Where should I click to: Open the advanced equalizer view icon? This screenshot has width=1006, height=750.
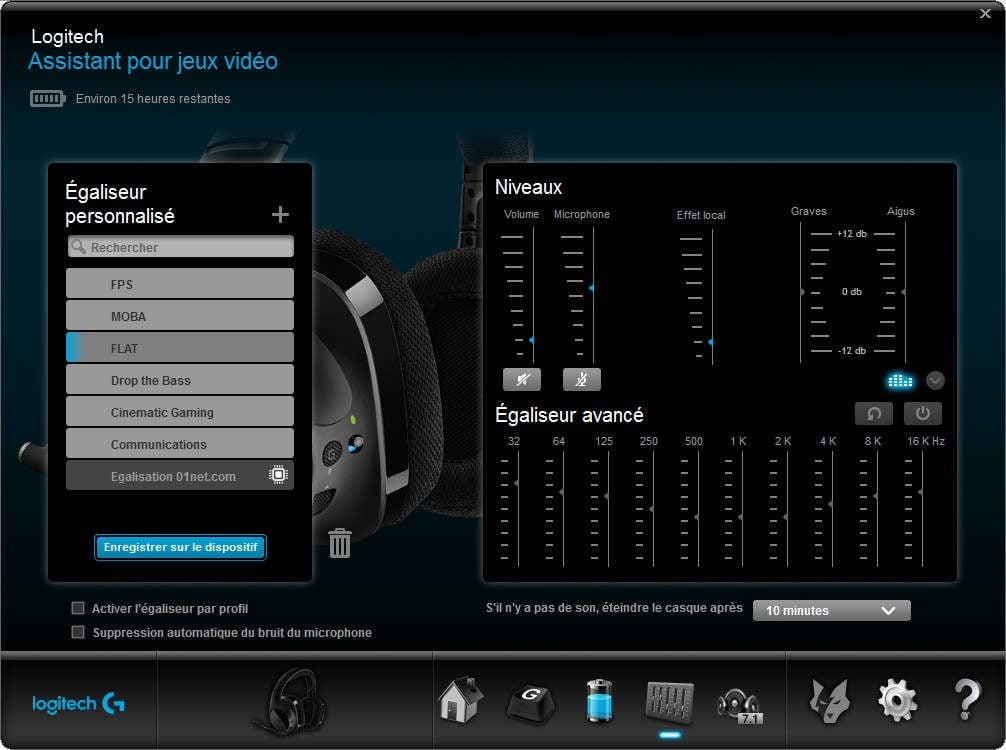900,380
